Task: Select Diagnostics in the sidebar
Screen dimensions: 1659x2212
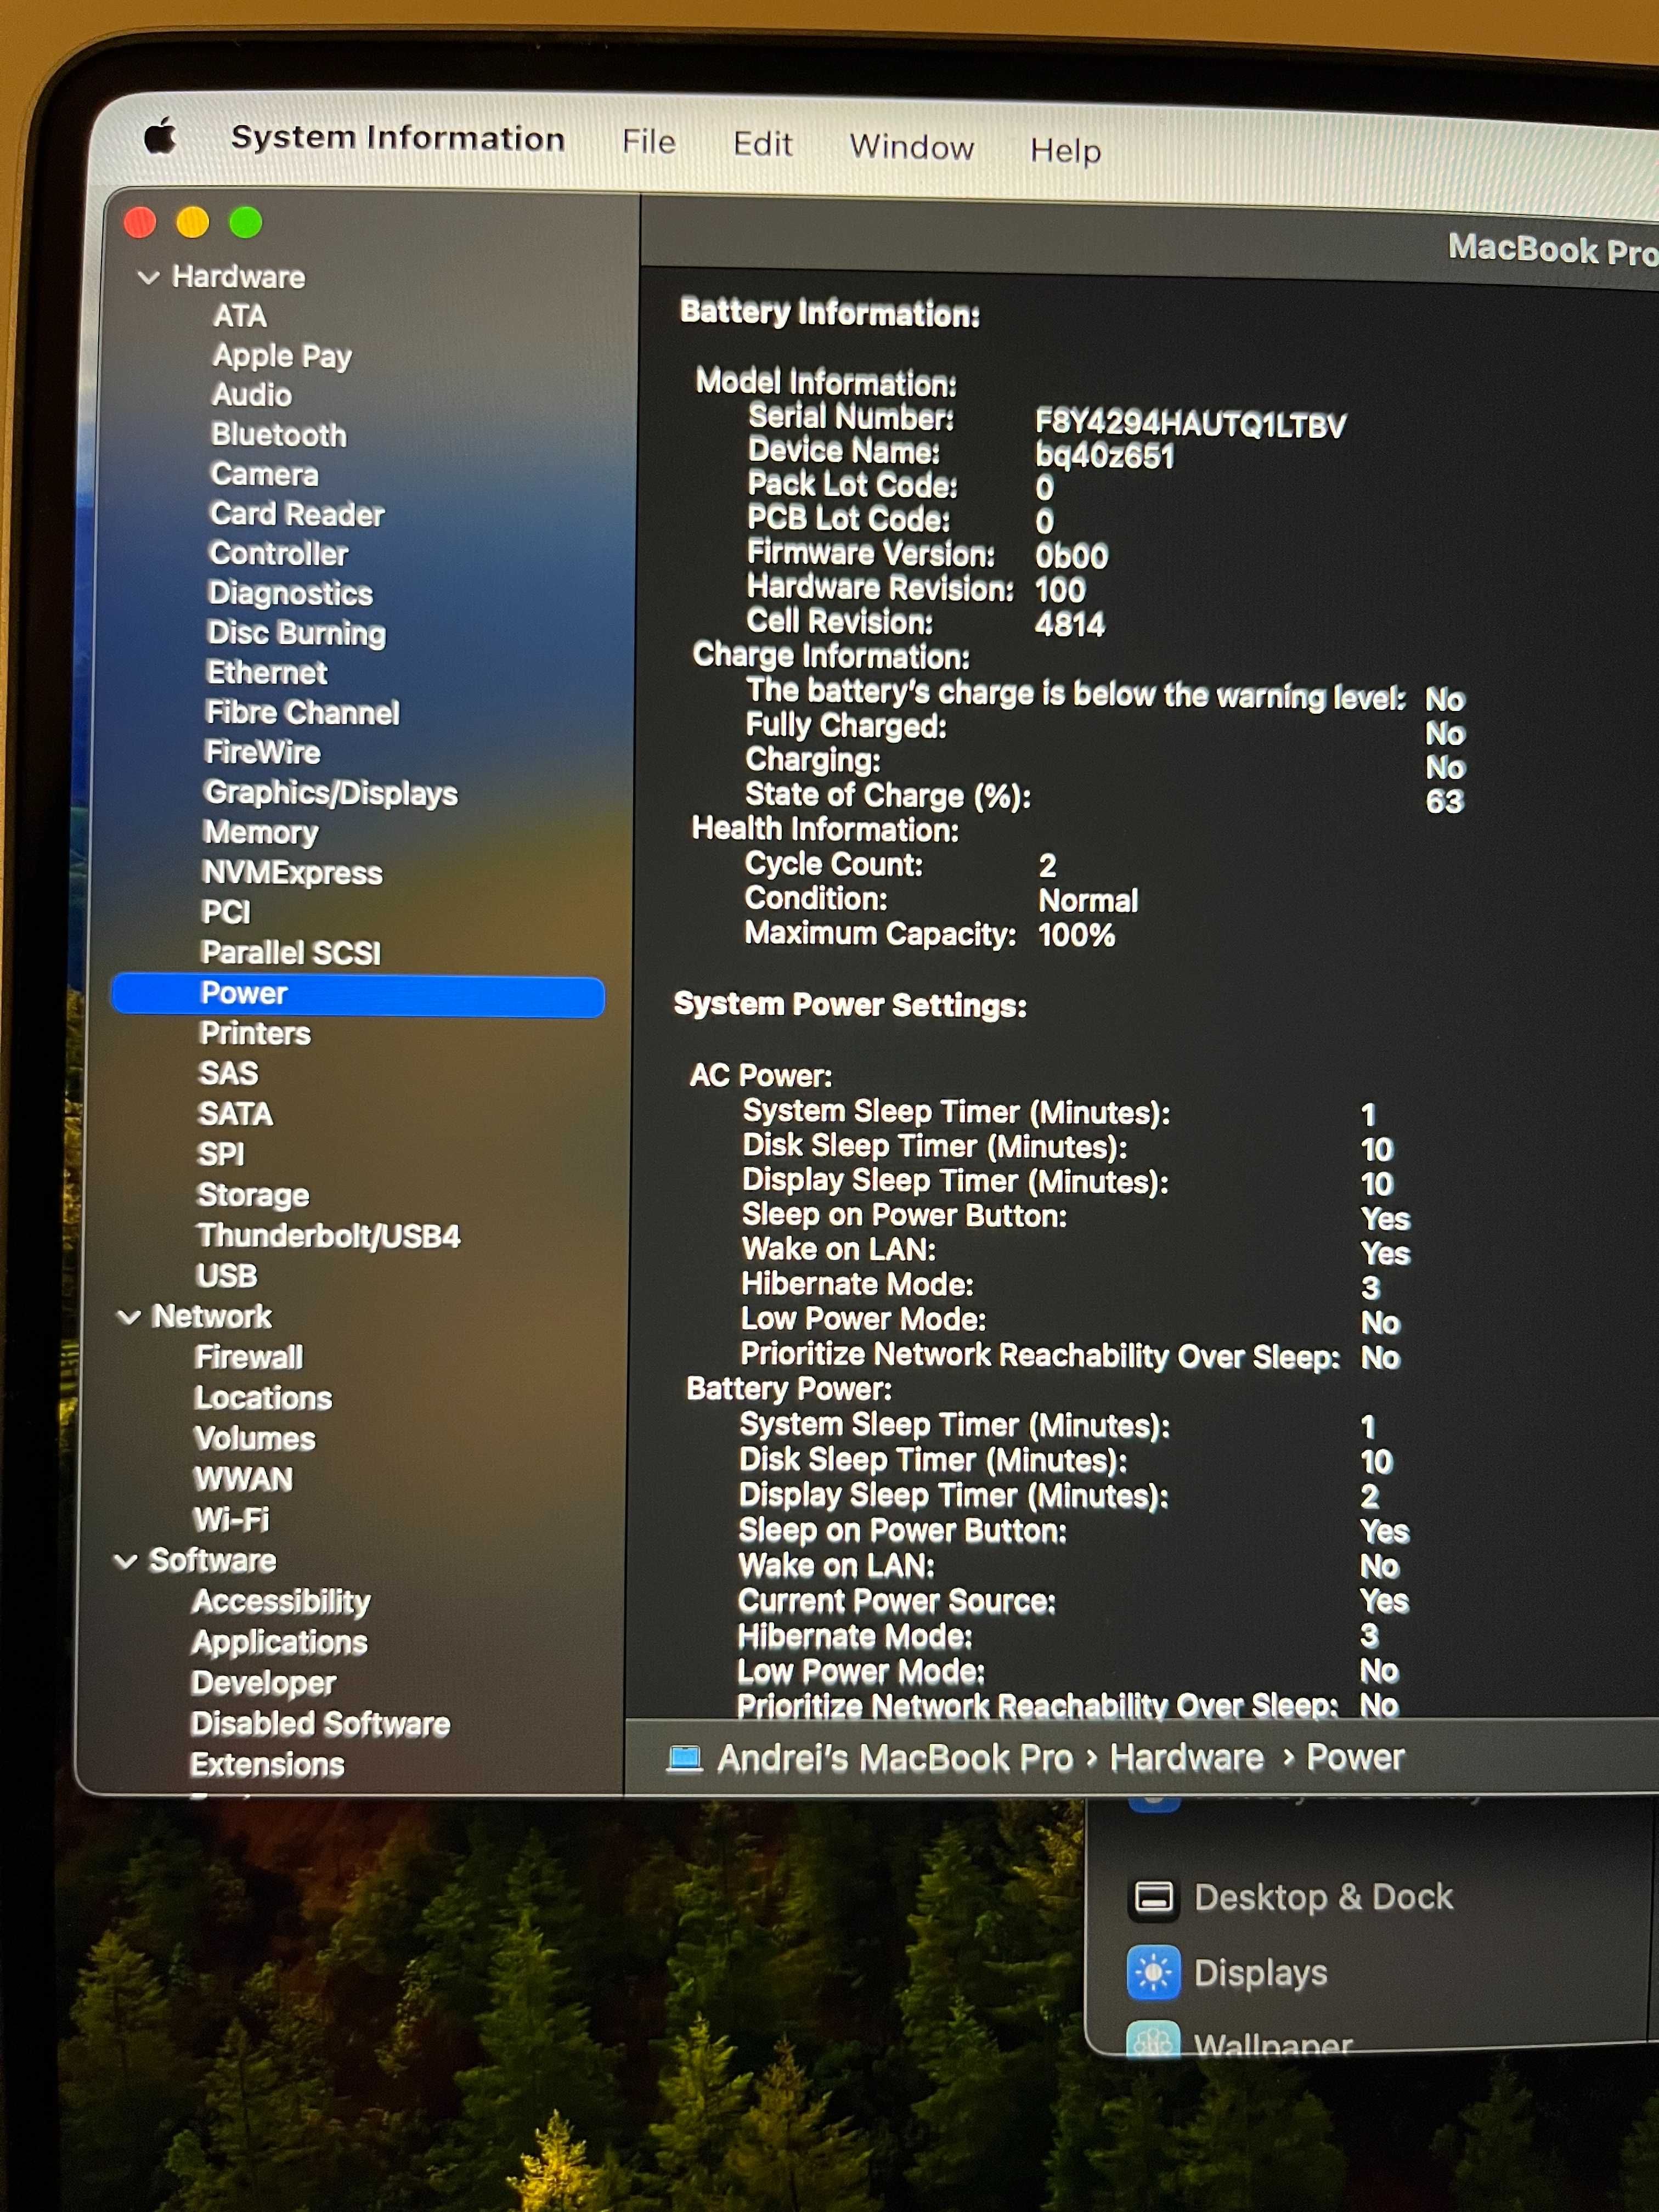Action: pos(290,593)
